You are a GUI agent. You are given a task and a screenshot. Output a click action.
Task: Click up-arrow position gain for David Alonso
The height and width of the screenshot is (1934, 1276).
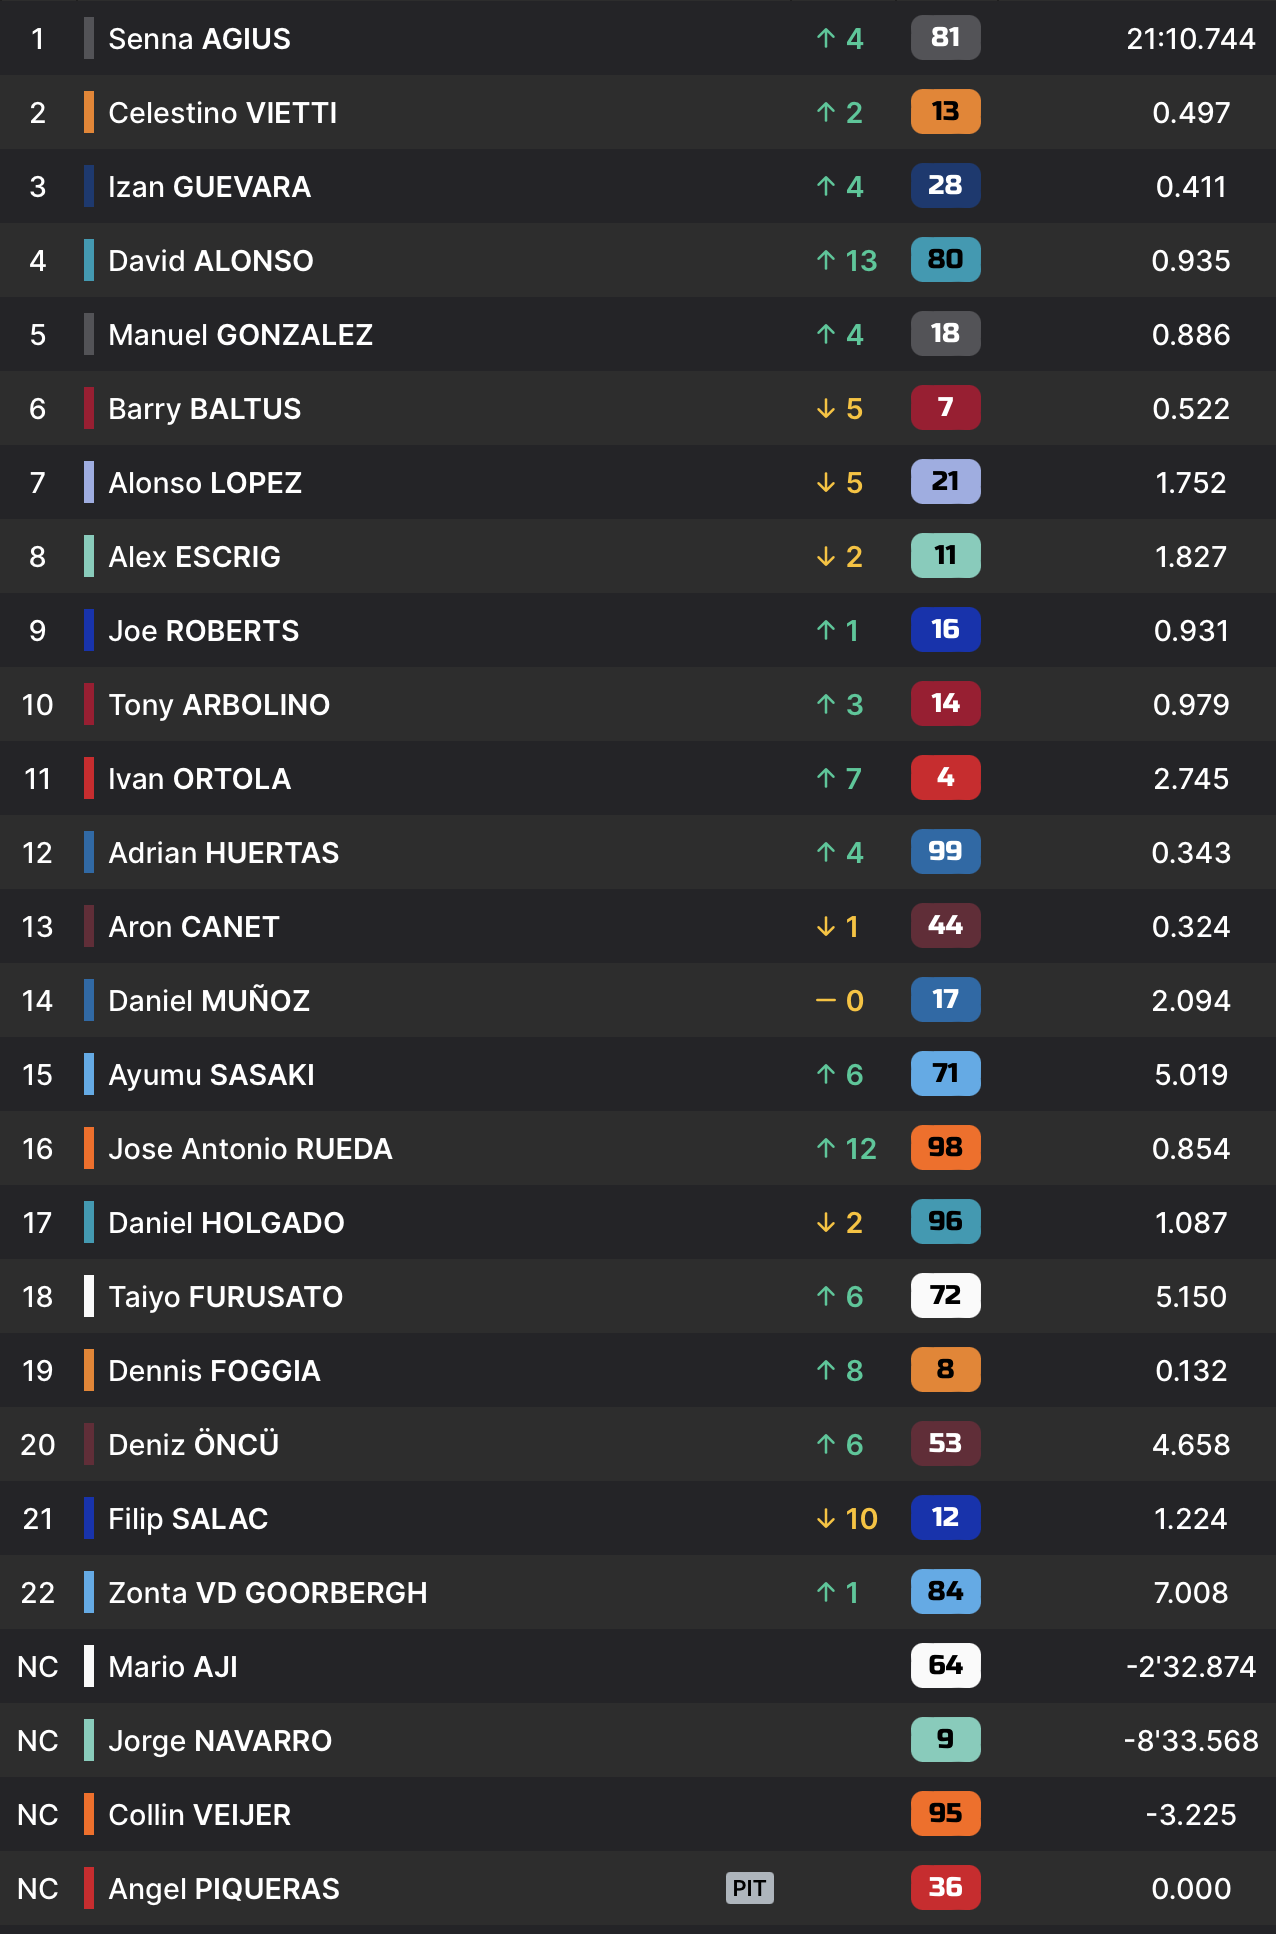[x=846, y=260]
